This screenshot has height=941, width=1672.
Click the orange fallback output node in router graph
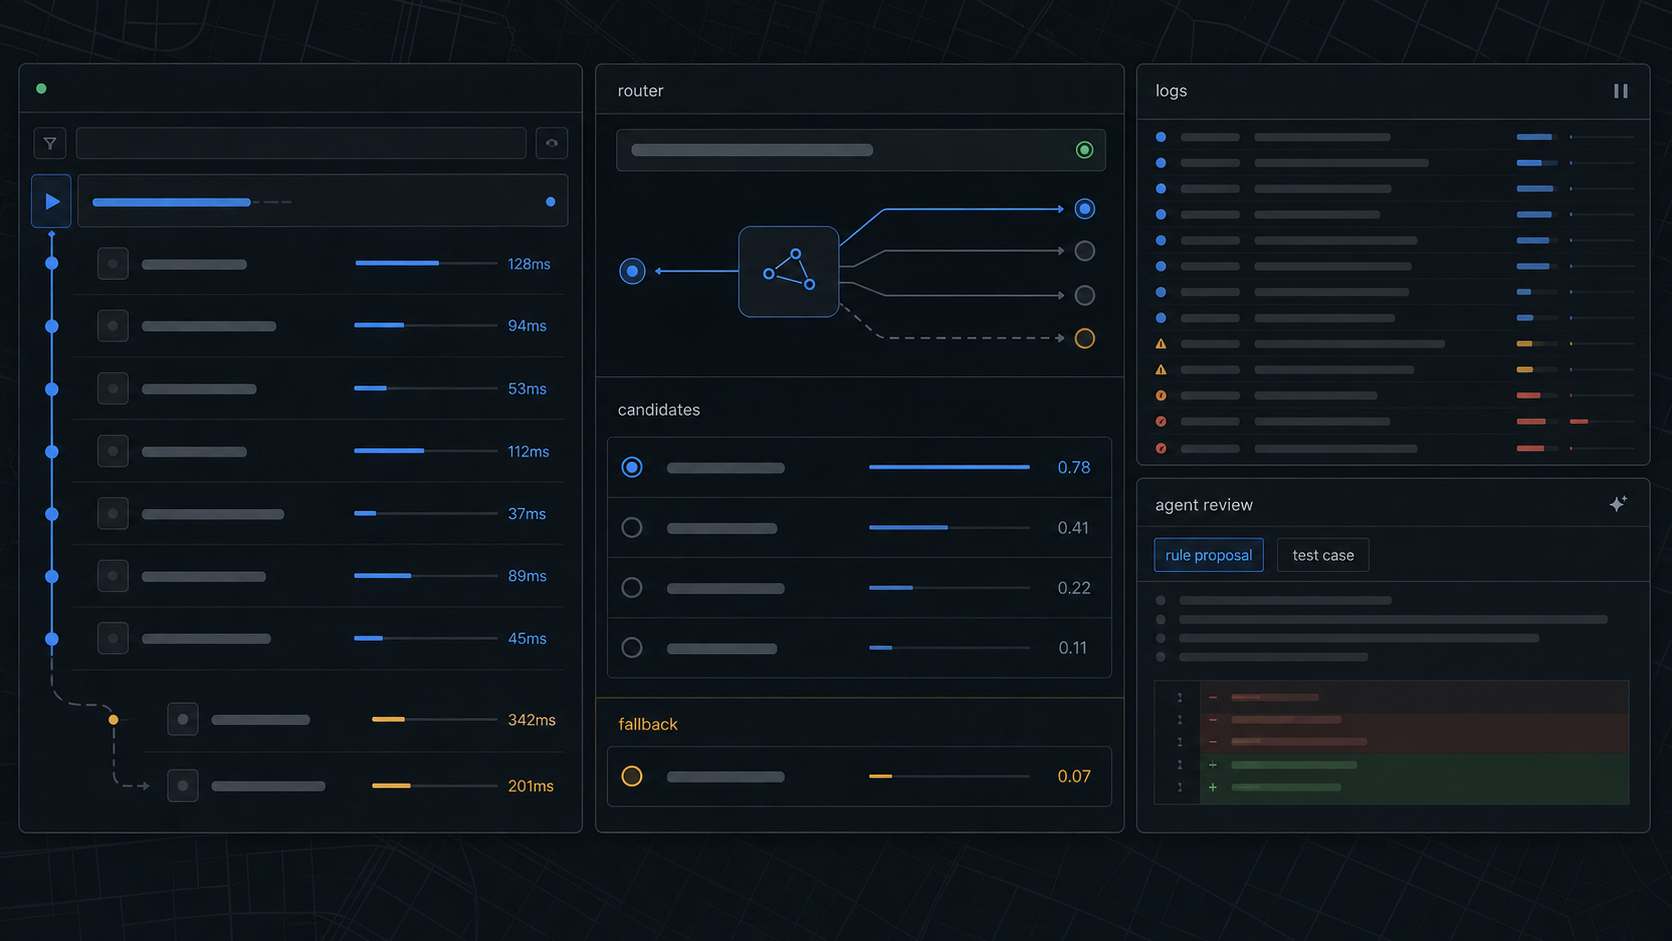click(1084, 338)
